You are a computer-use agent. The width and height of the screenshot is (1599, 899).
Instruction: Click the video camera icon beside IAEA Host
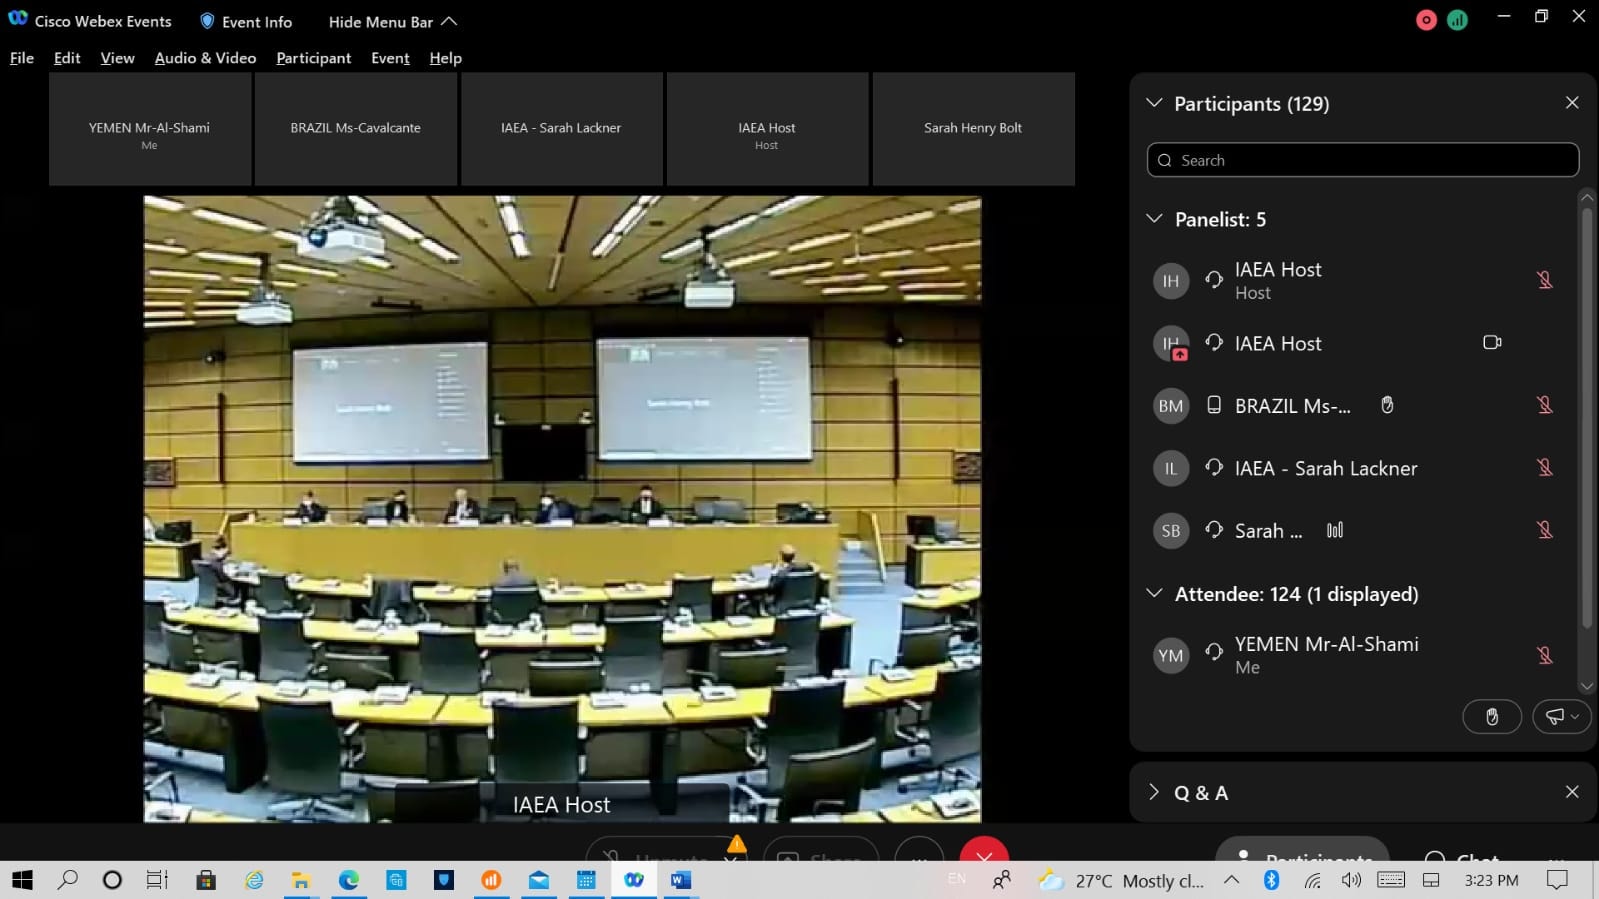coord(1491,343)
